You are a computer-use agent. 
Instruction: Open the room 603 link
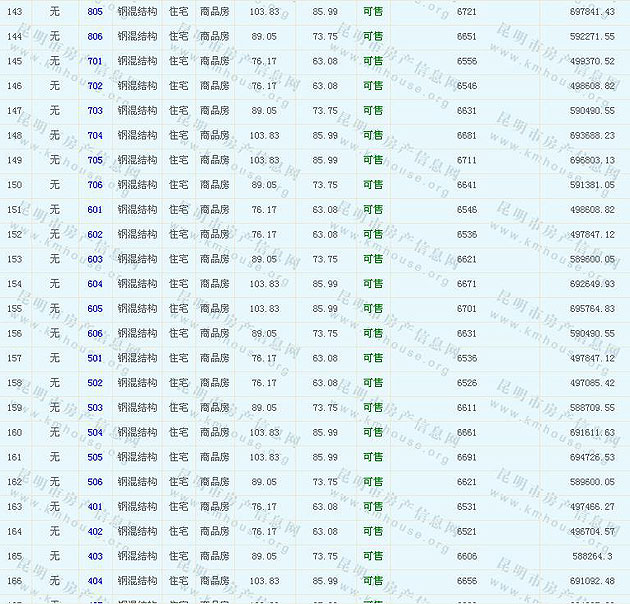click(95, 259)
